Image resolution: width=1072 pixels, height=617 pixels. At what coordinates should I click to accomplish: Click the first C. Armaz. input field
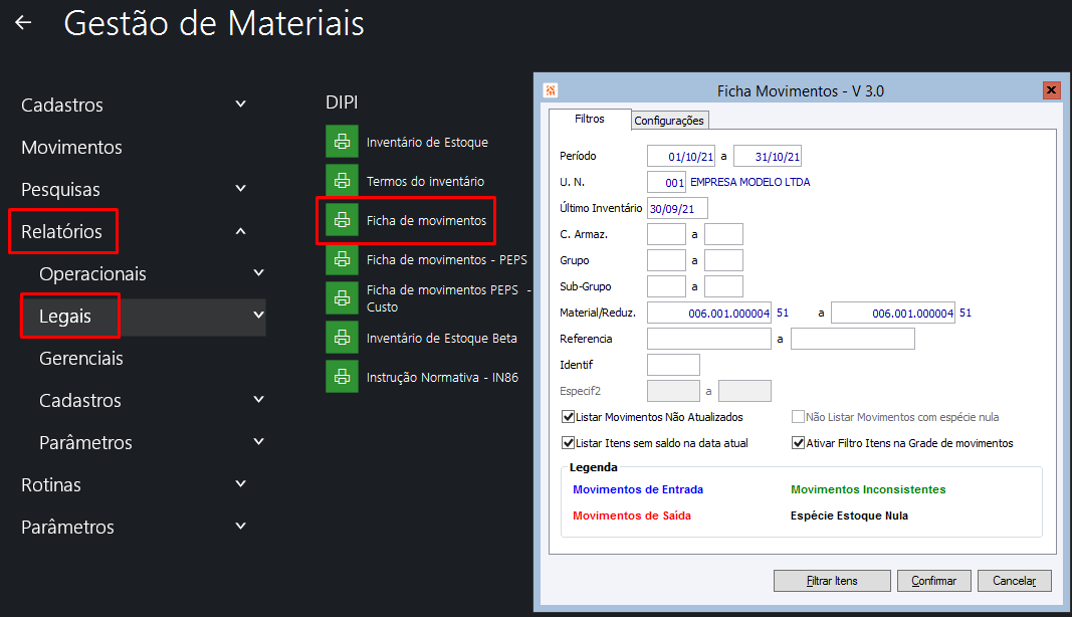click(667, 234)
